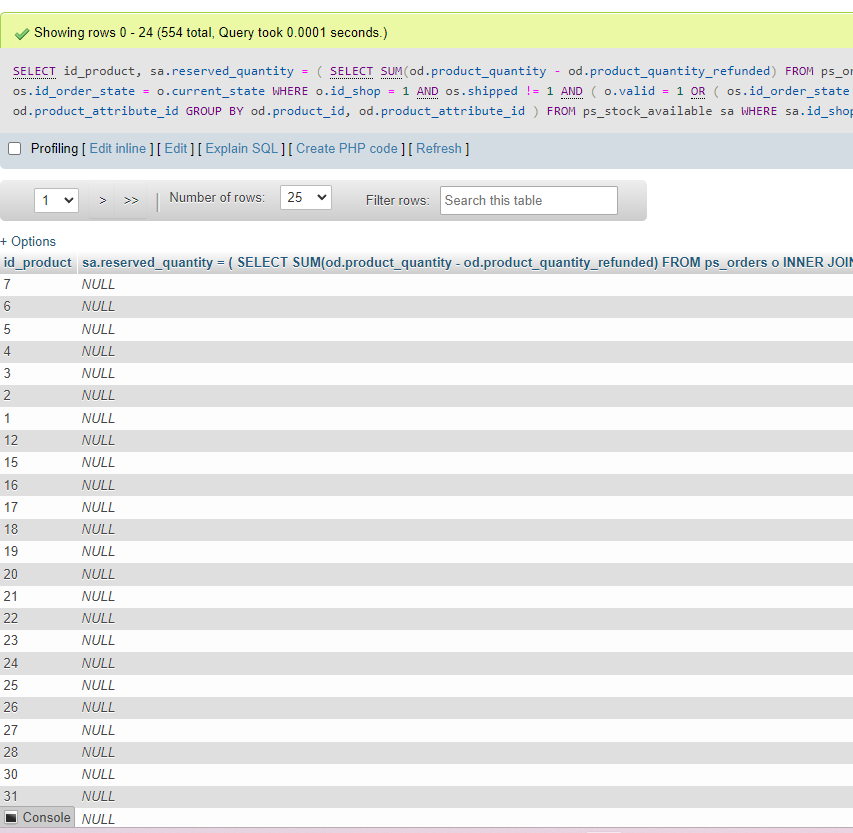Click the first AND keyword in query
This screenshot has width=853, height=833.
(x=428, y=91)
